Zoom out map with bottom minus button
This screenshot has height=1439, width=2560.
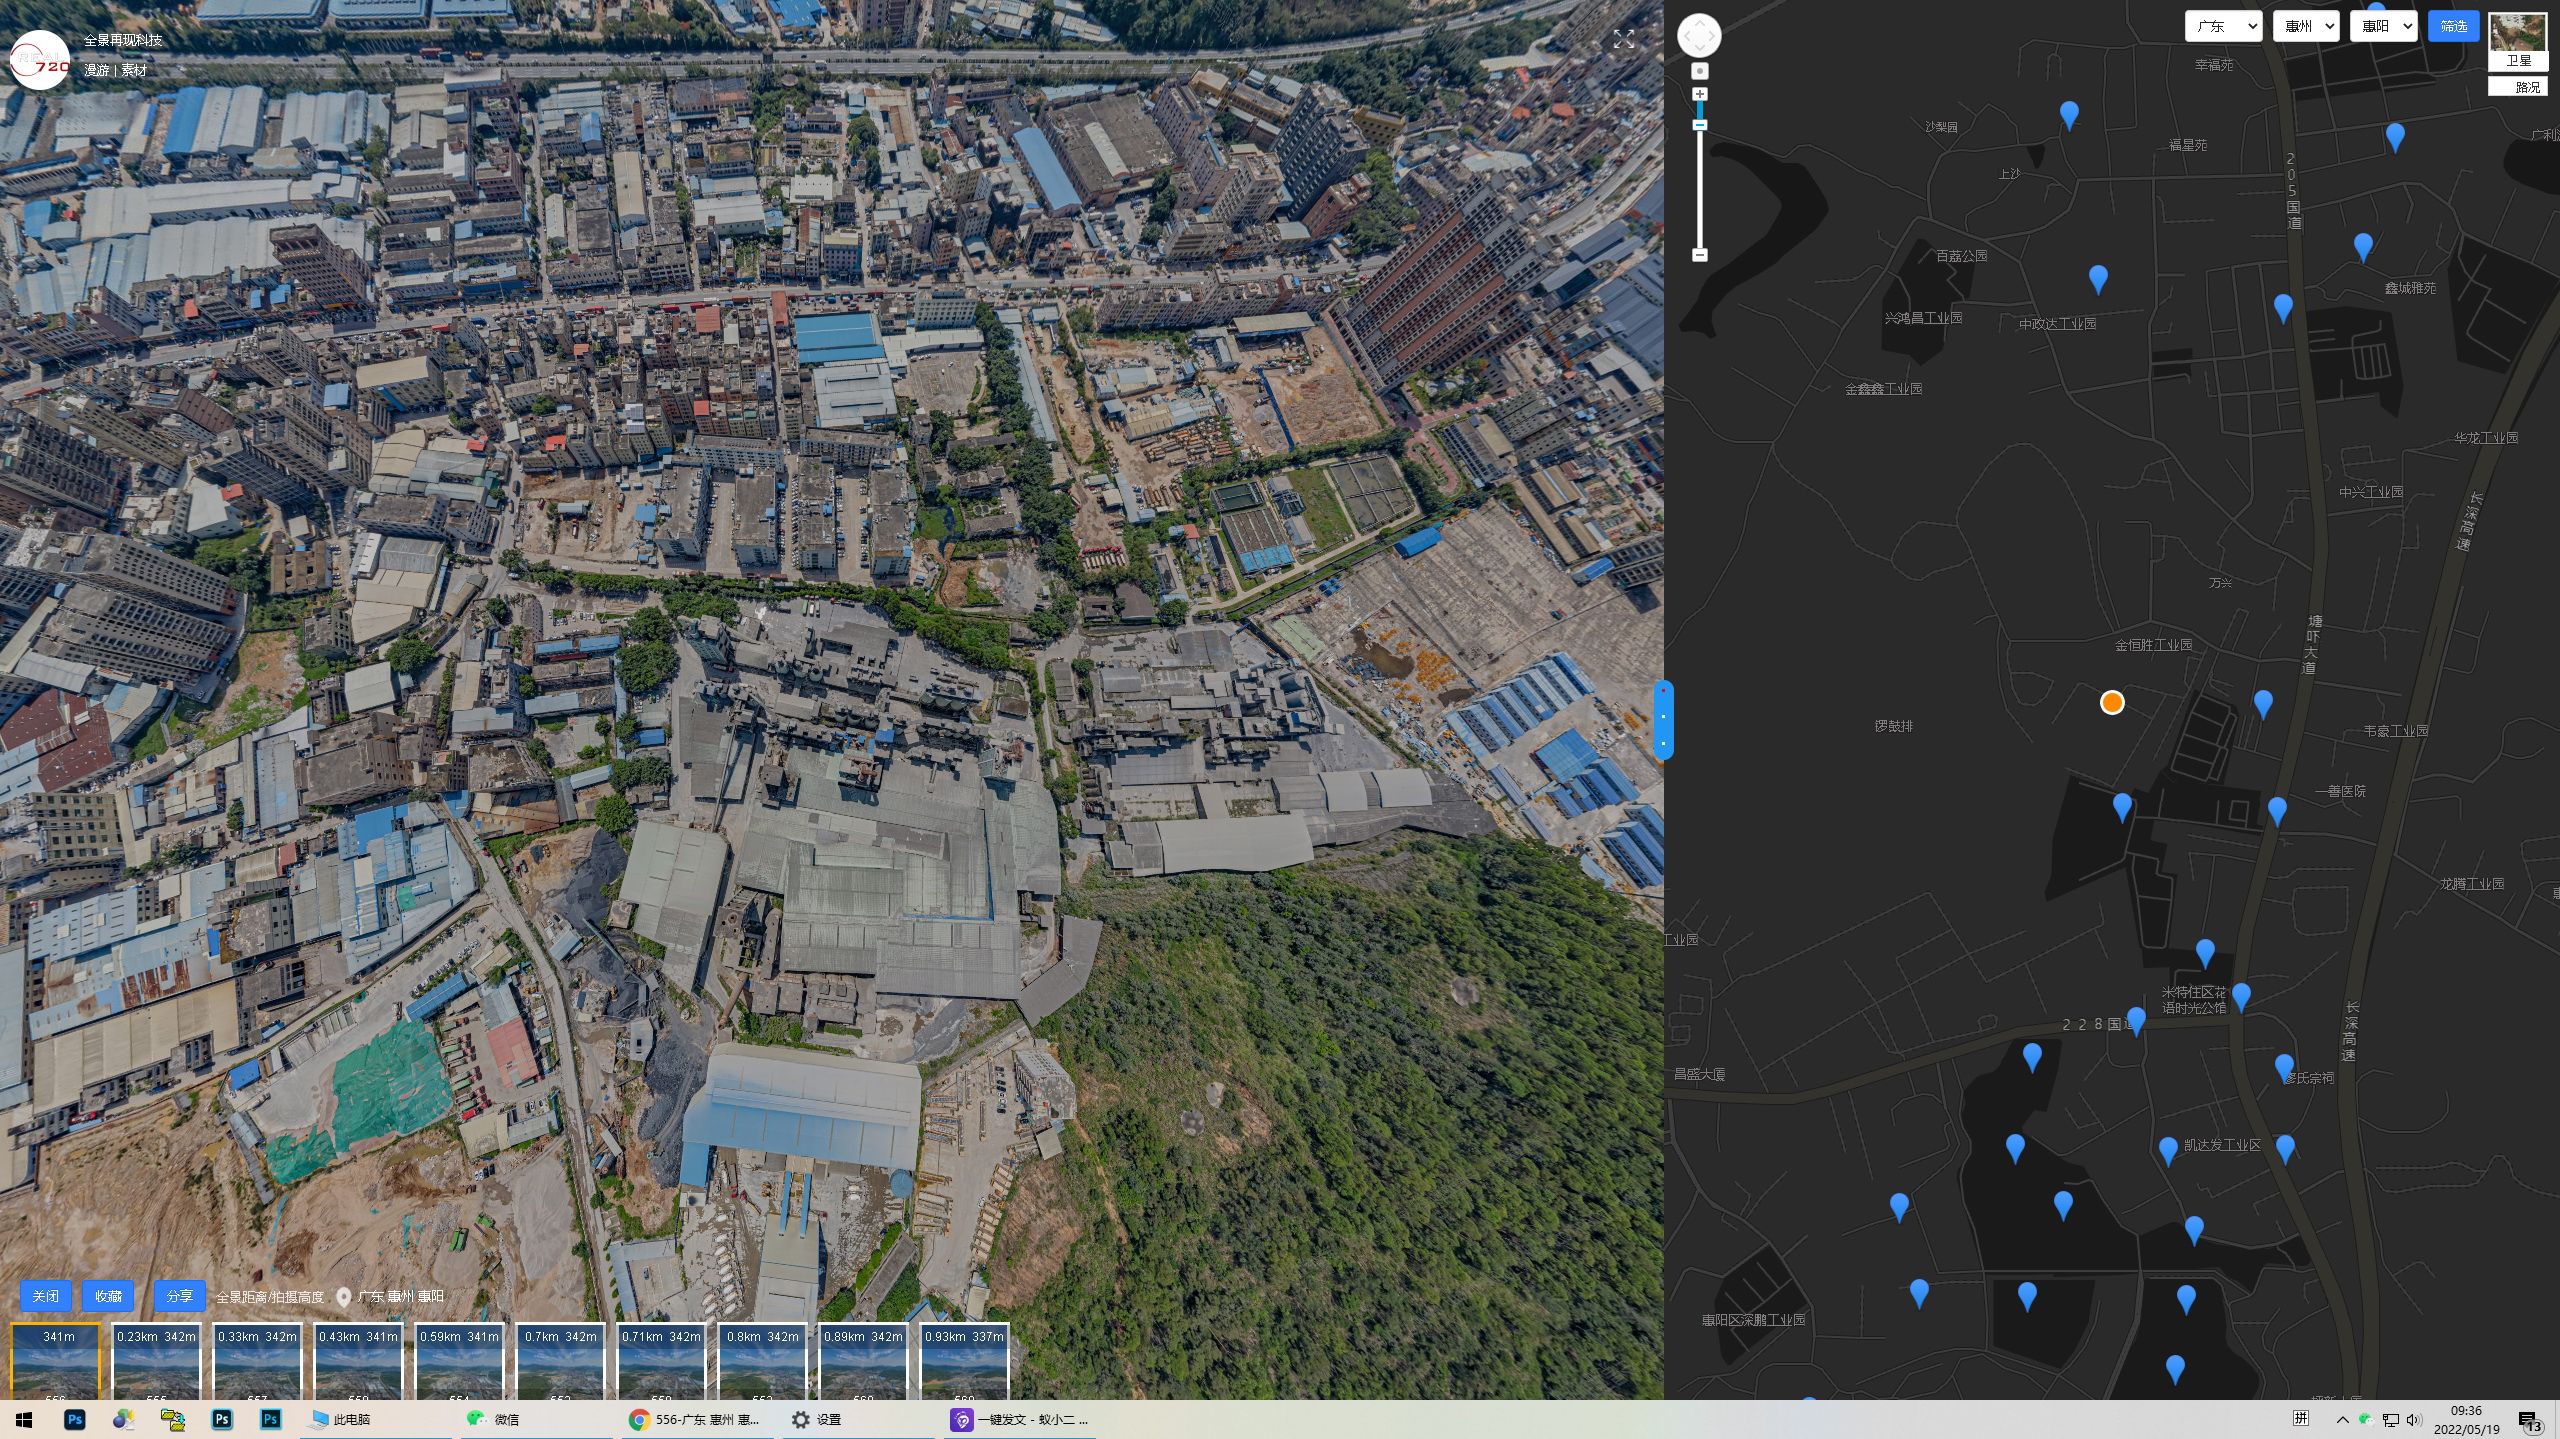[1699, 255]
